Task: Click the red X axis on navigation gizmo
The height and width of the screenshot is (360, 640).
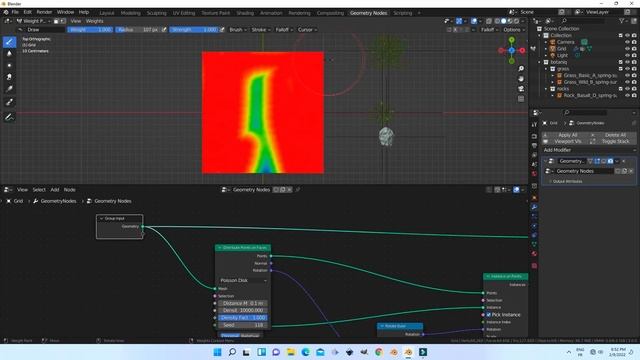Action: (x=522, y=50)
